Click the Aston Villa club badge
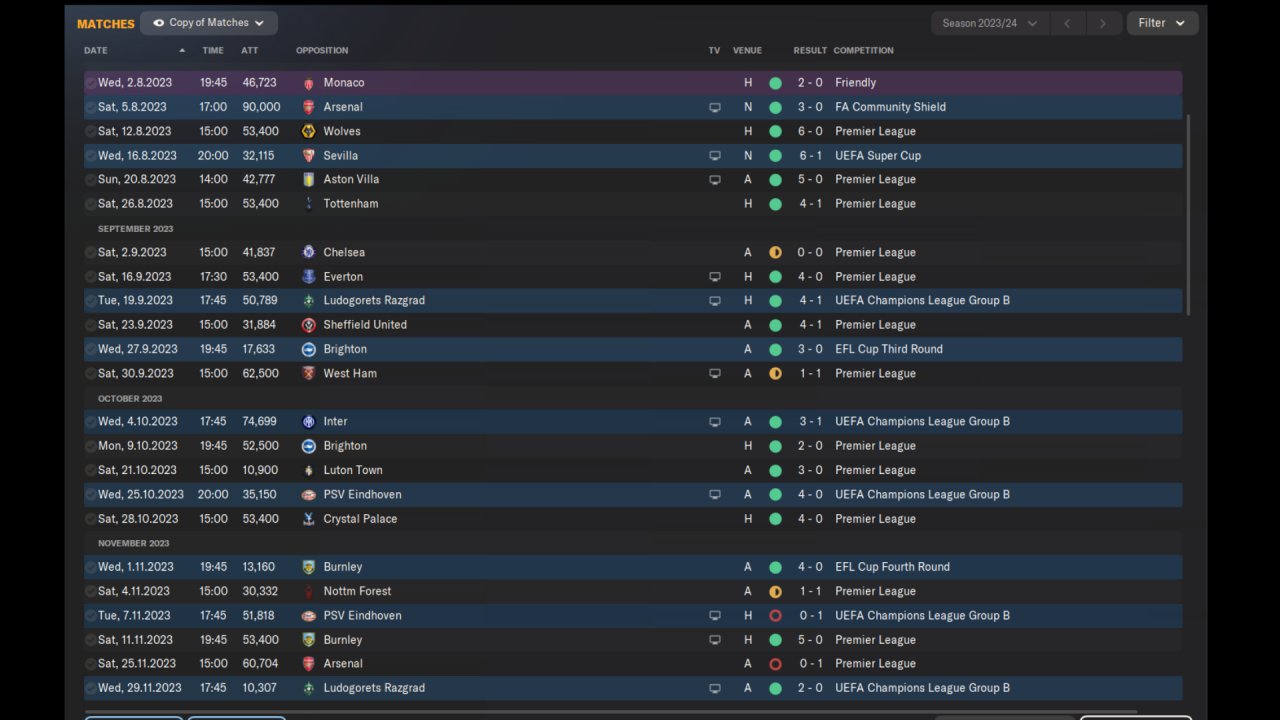The height and width of the screenshot is (720, 1280). coord(308,180)
